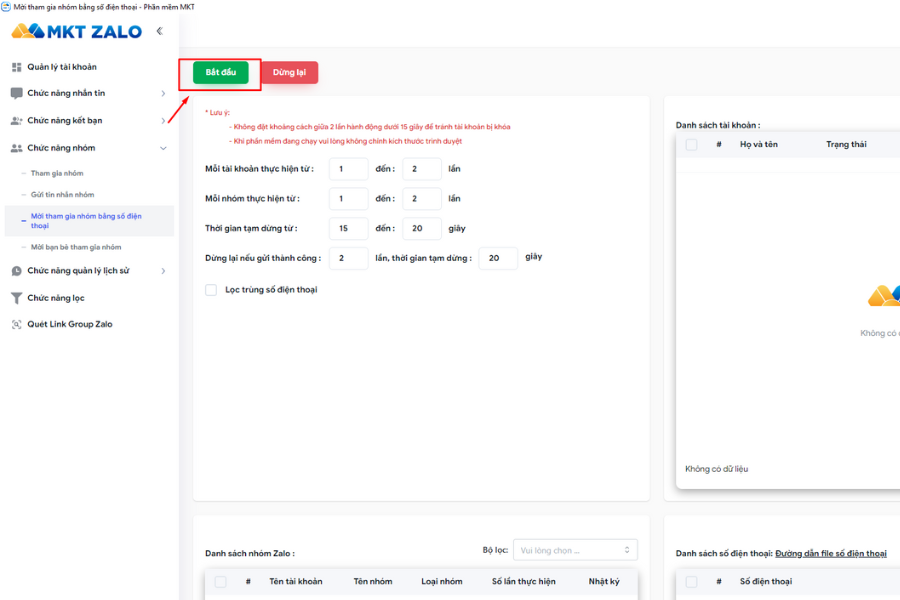Expand Chức năng nhắn tin chevron

point(163,94)
